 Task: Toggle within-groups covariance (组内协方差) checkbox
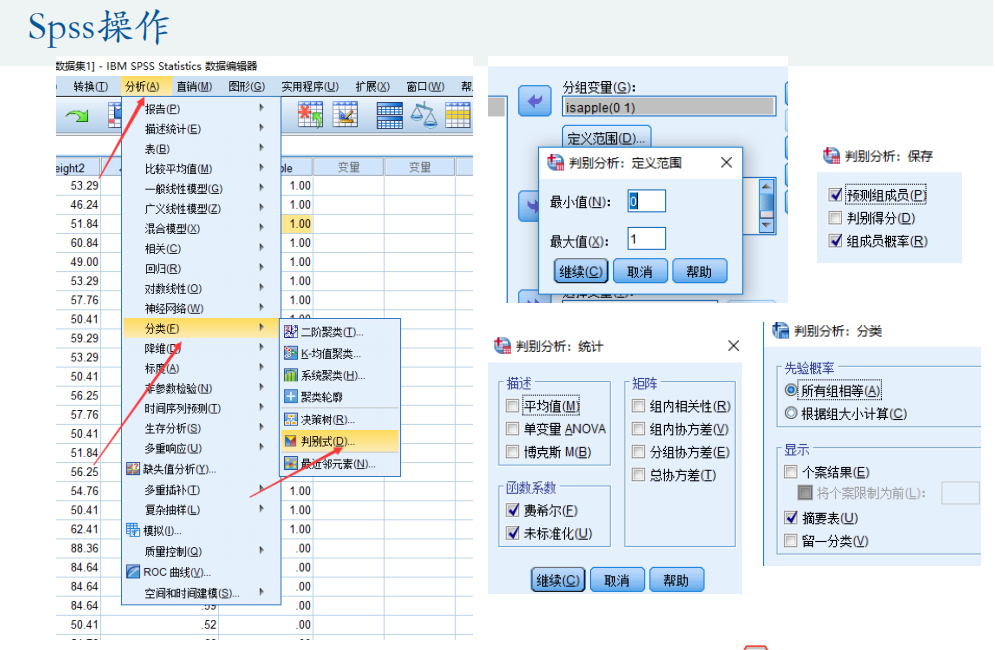click(x=638, y=429)
